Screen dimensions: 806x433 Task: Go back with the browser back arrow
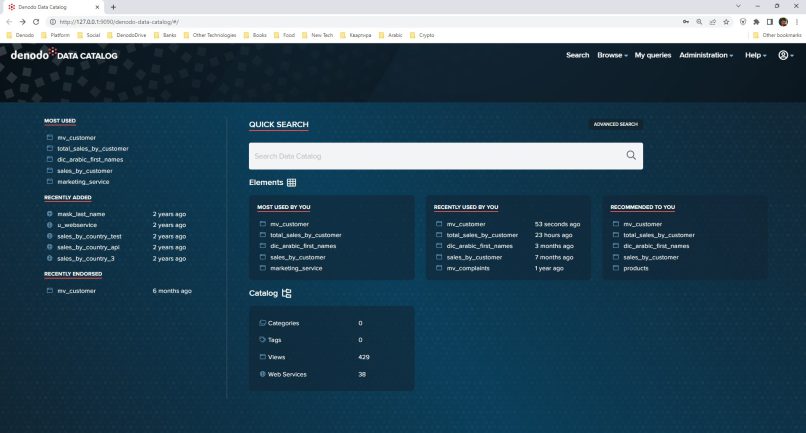[x=9, y=22]
